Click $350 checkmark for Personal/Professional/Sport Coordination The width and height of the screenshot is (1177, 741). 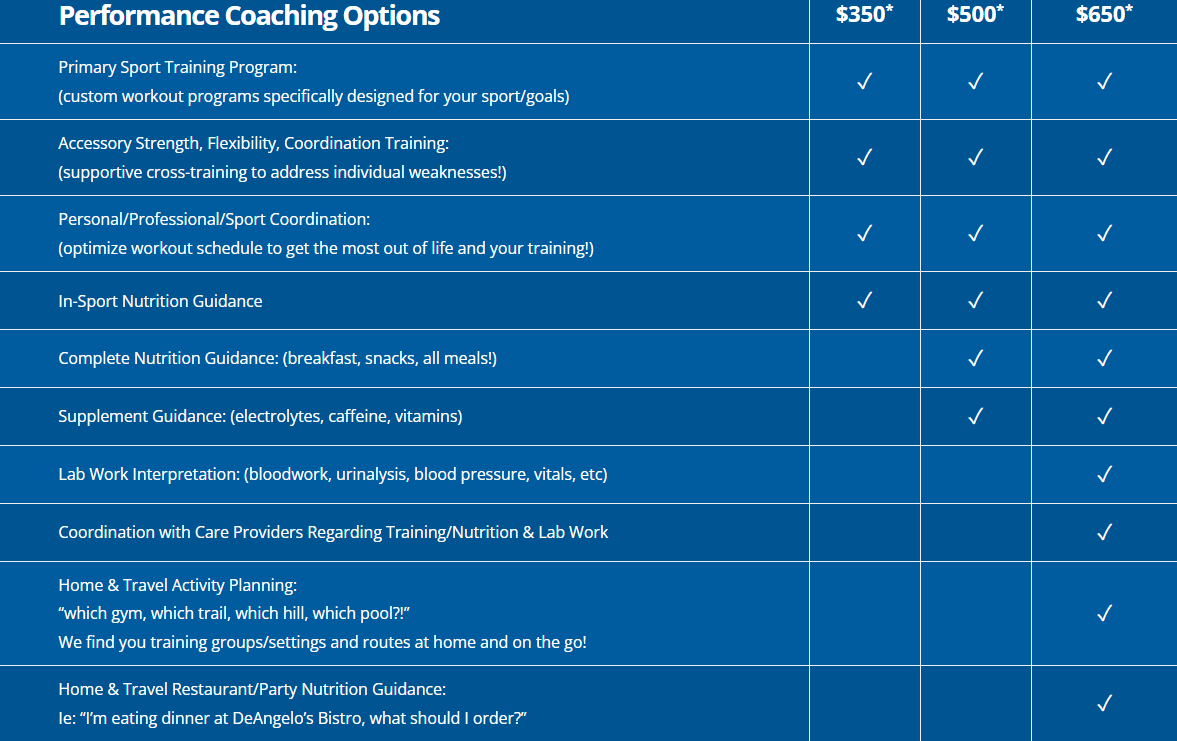click(865, 233)
